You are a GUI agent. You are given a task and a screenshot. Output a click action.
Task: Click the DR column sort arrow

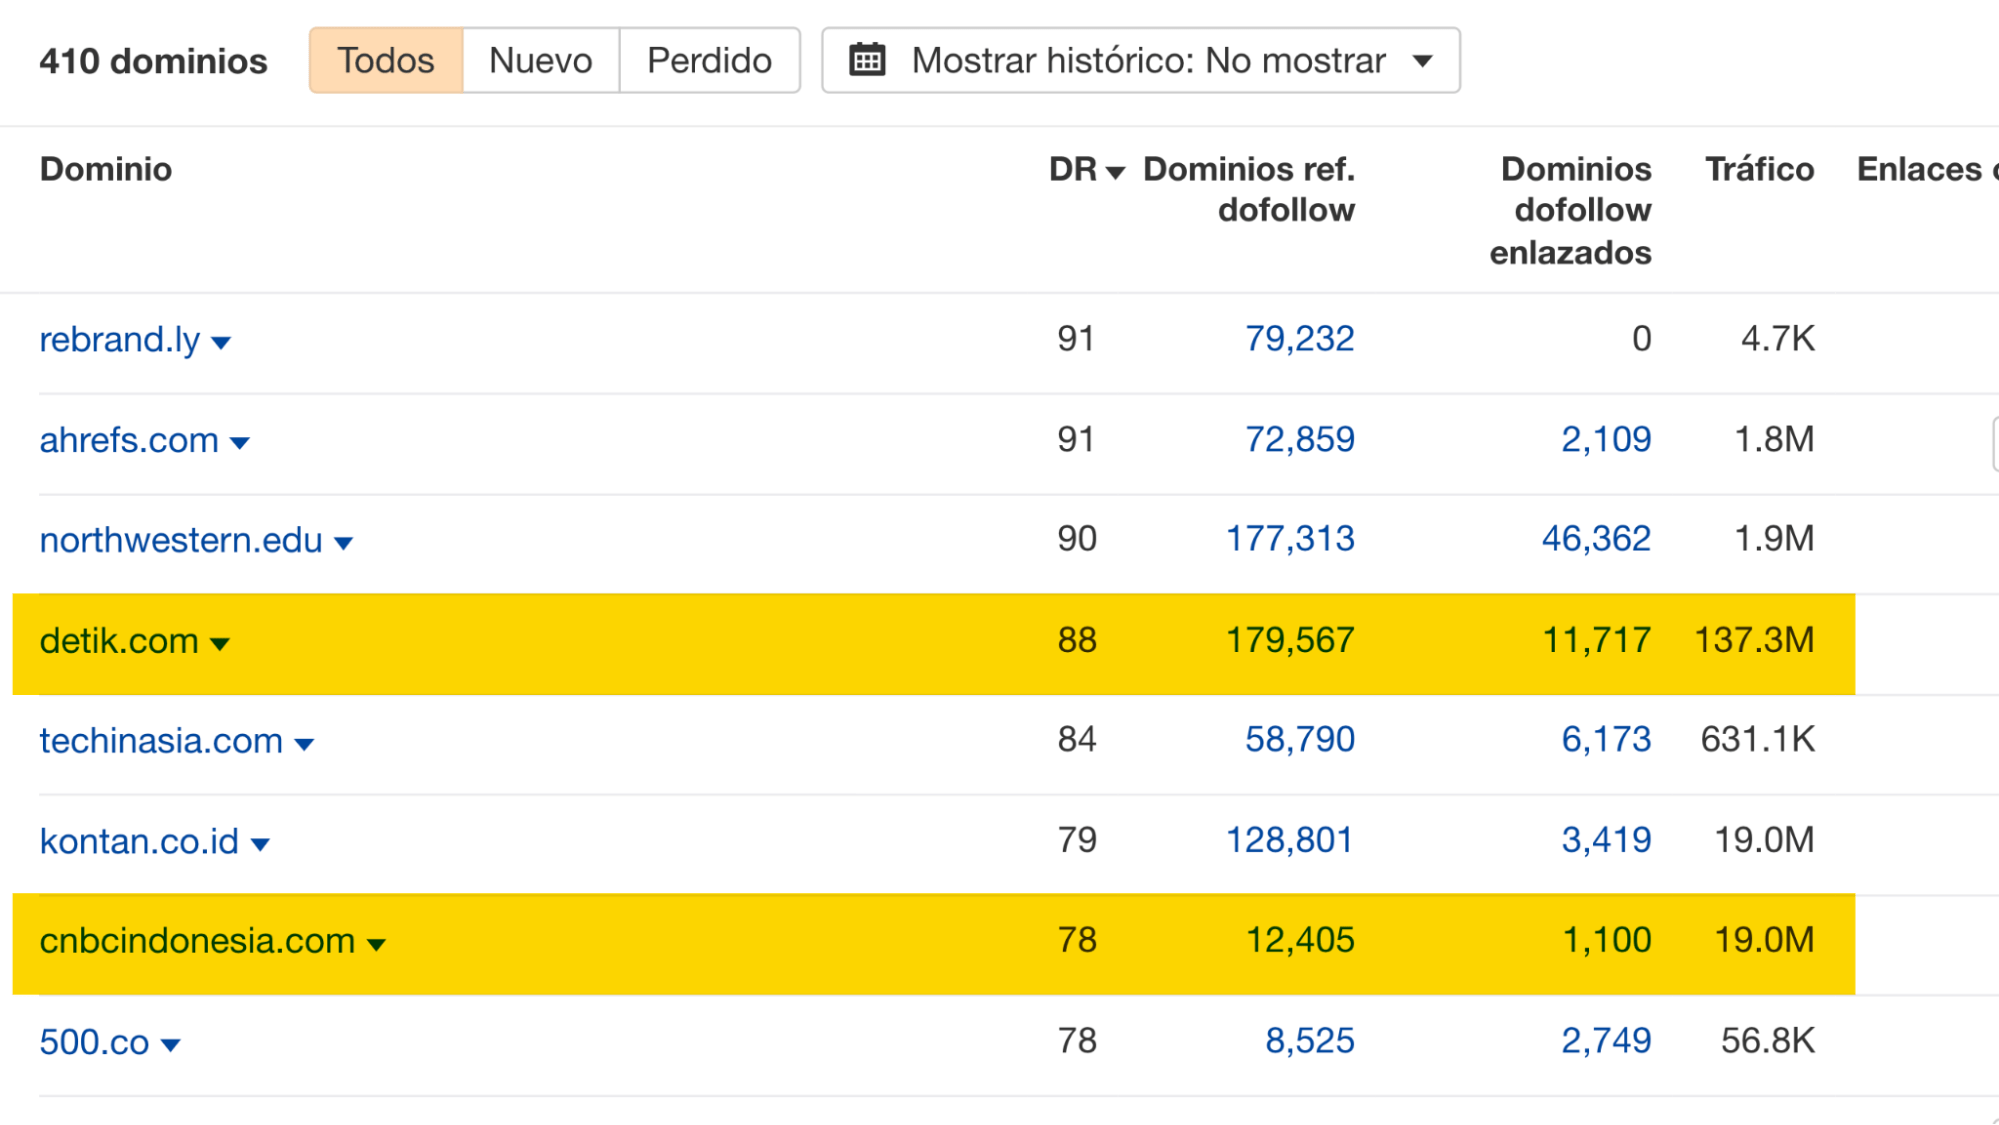[x=1116, y=171]
